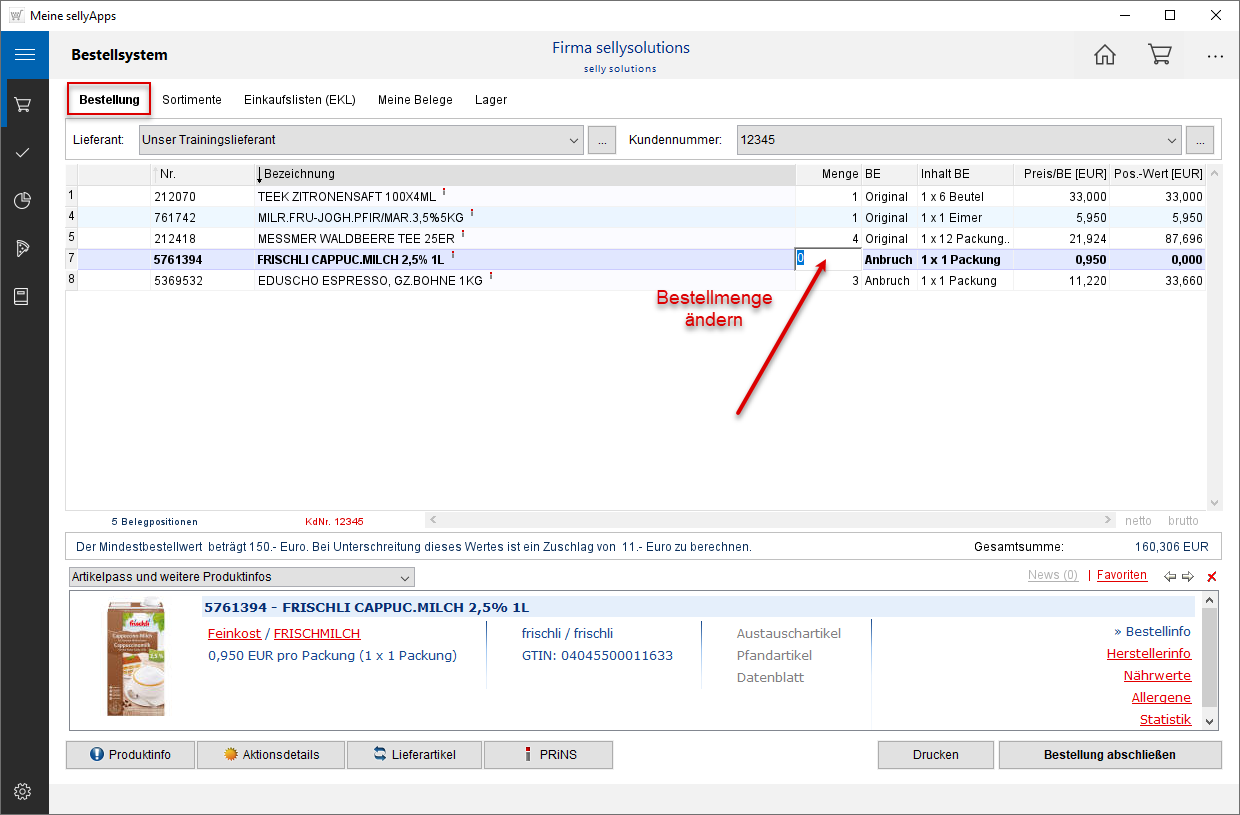Open the cart icon in header
The width and height of the screenshot is (1240, 815).
pyautogui.click(x=1160, y=55)
